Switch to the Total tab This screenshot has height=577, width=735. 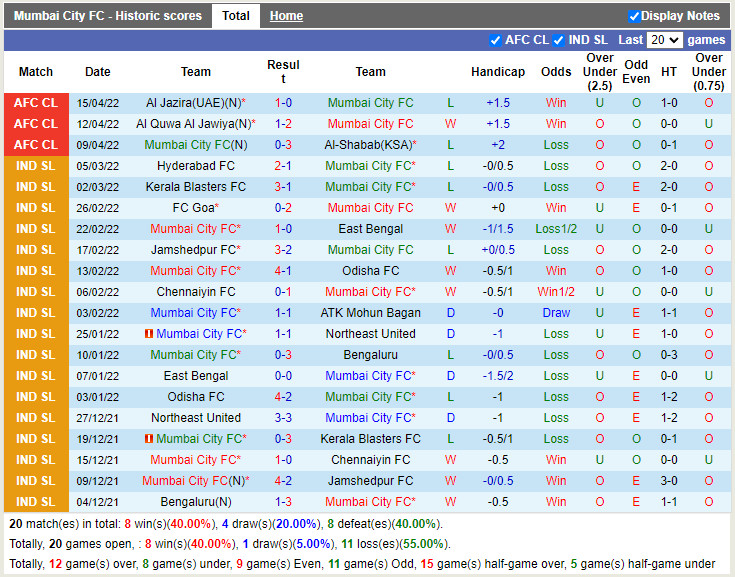pos(236,16)
